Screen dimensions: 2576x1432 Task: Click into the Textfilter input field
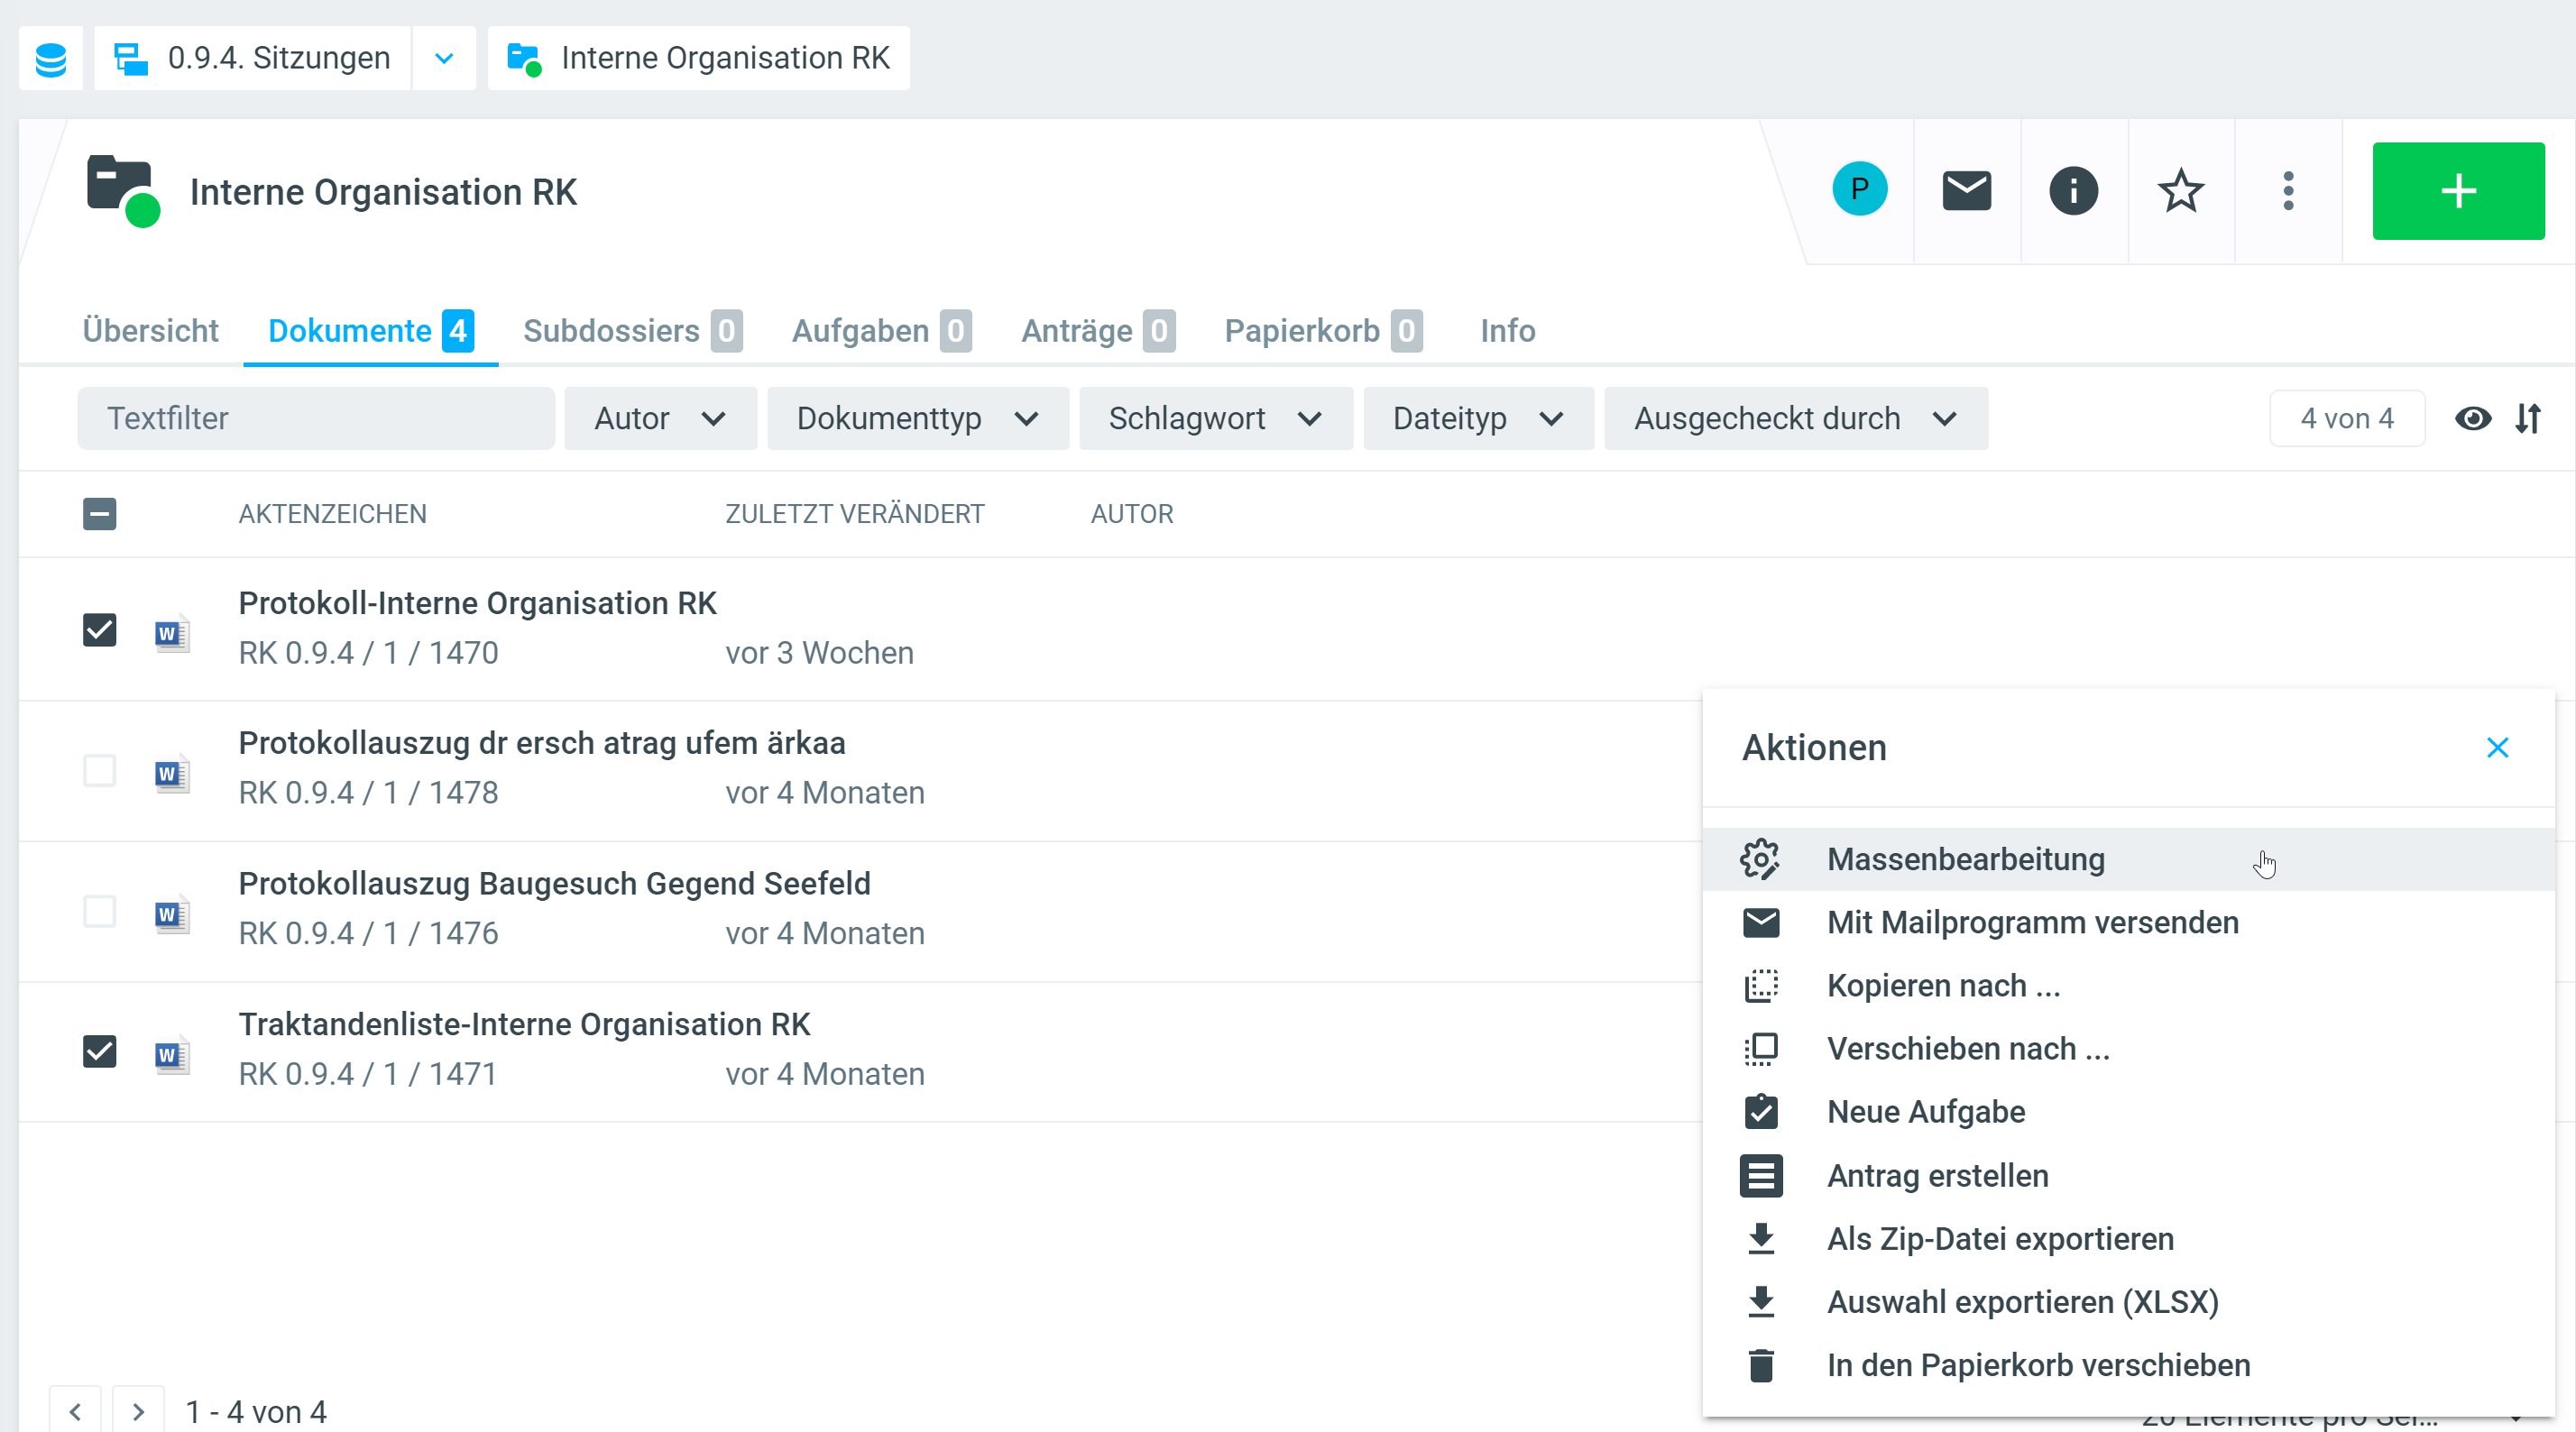tap(315, 418)
